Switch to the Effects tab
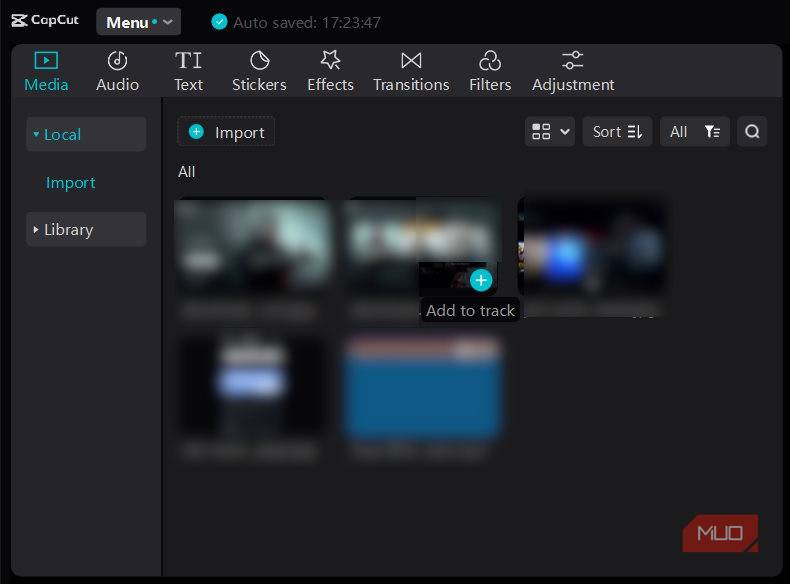The height and width of the screenshot is (585, 790). tap(331, 72)
